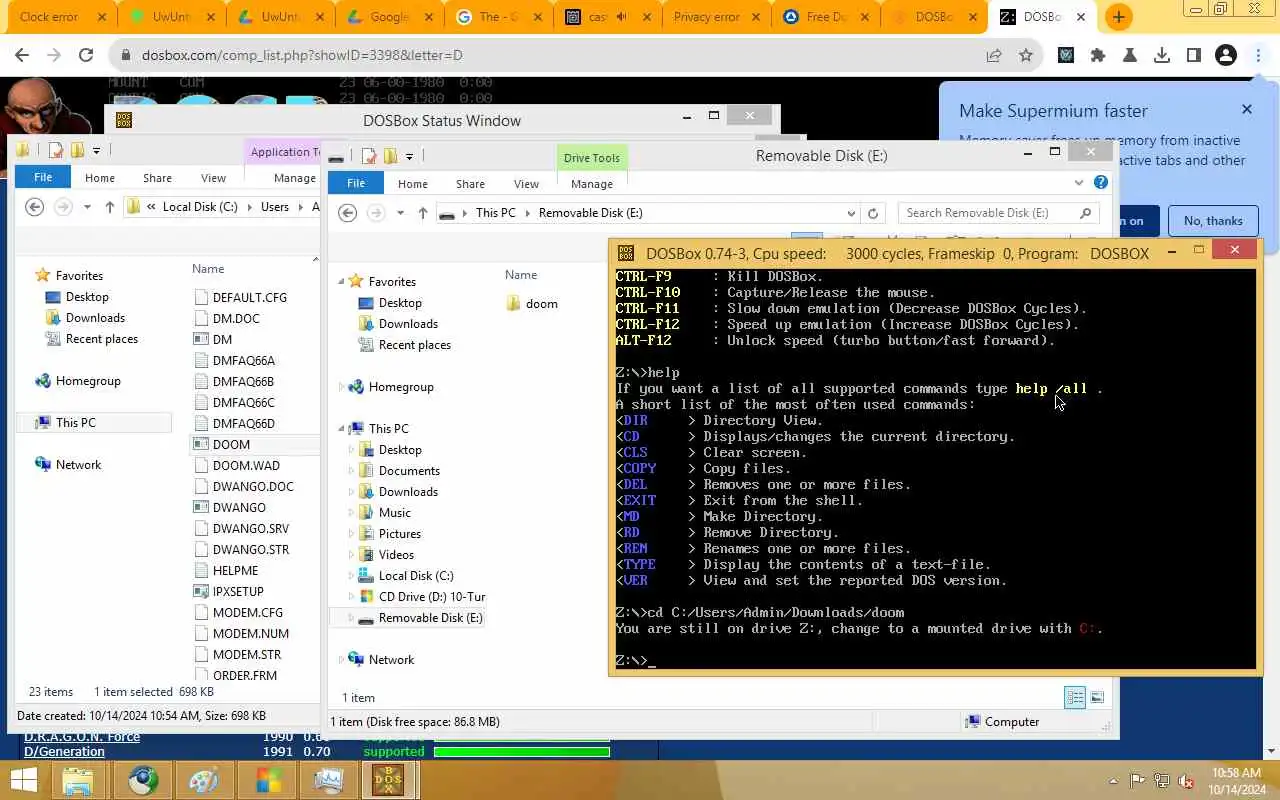
Task: Select the DOOM application file
Action: (x=231, y=445)
